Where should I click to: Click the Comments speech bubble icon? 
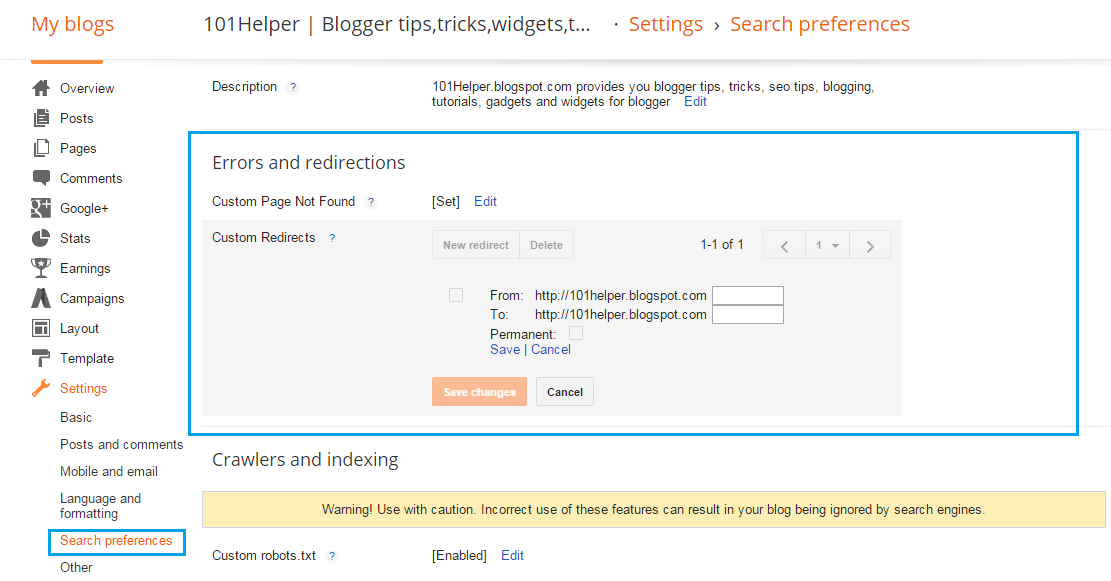[41, 178]
